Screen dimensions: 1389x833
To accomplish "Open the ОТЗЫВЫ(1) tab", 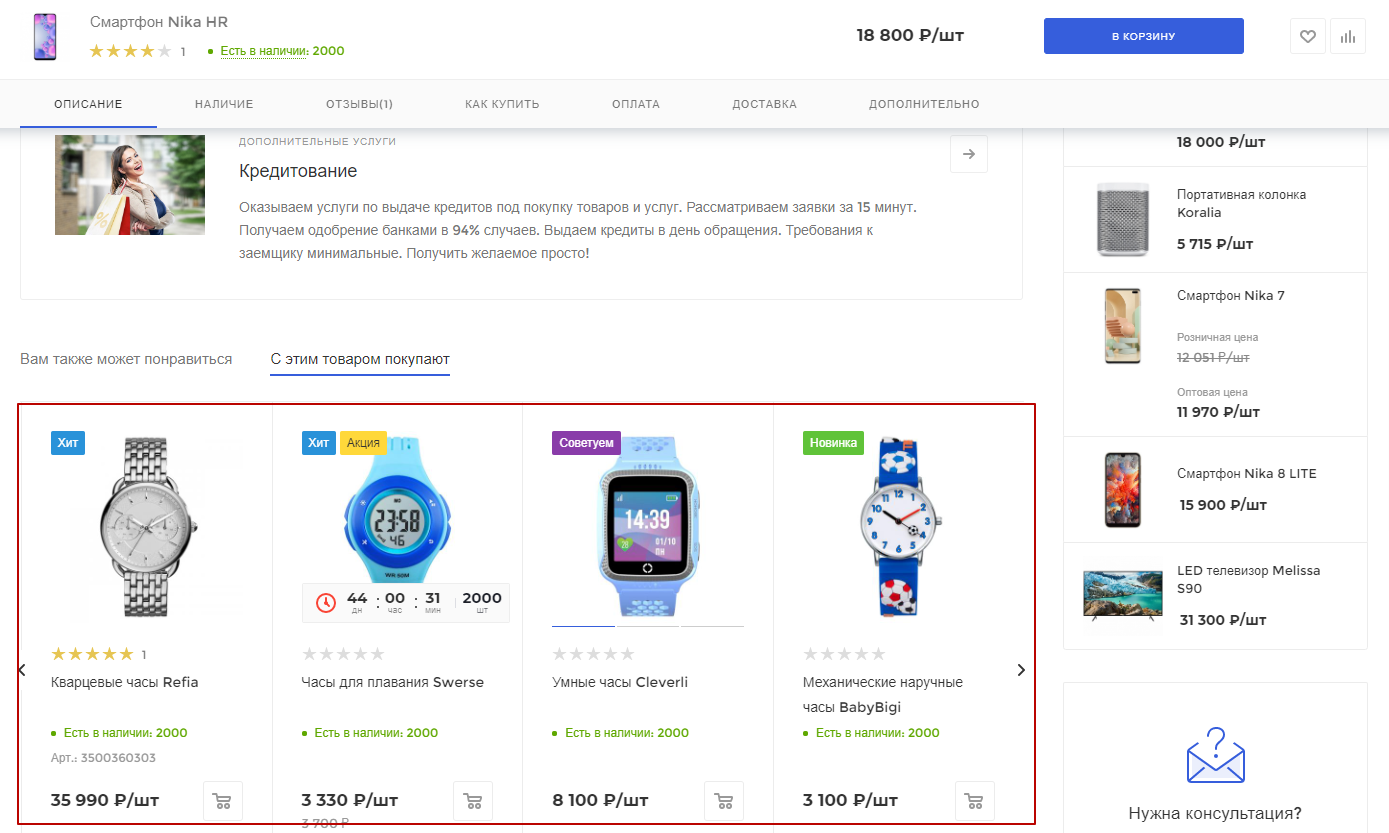I will [x=359, y=104].
